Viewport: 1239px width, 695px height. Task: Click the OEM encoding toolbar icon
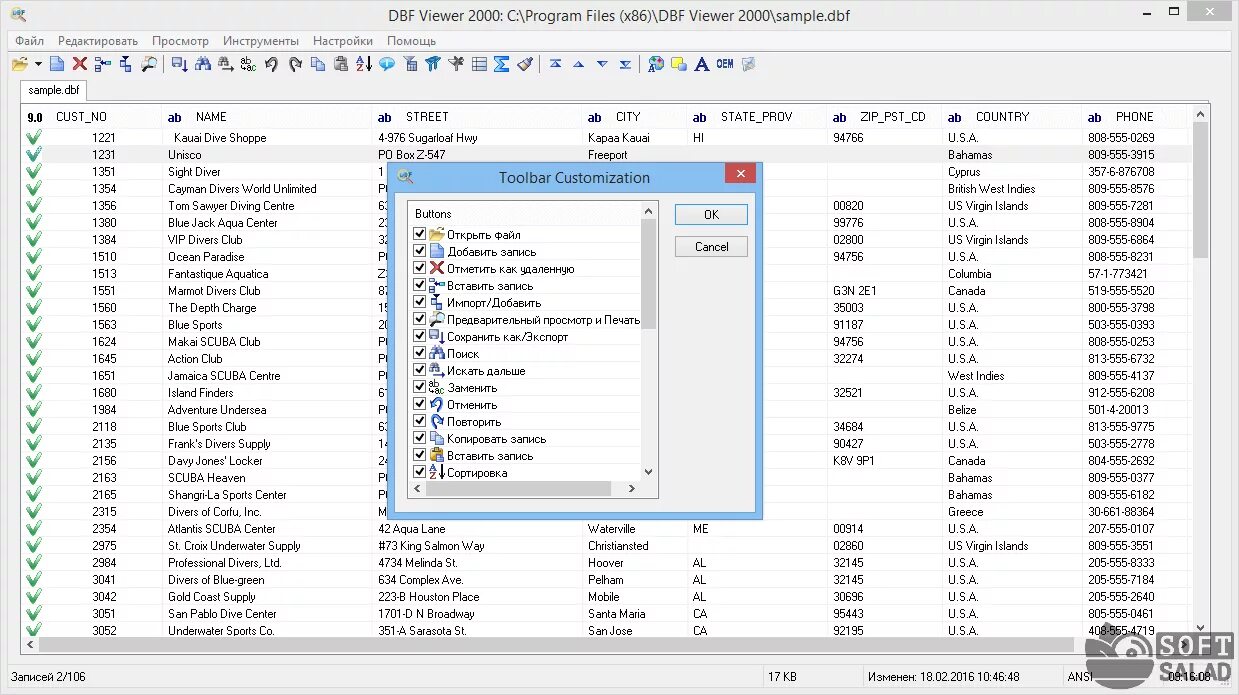[x=725, y=64]
